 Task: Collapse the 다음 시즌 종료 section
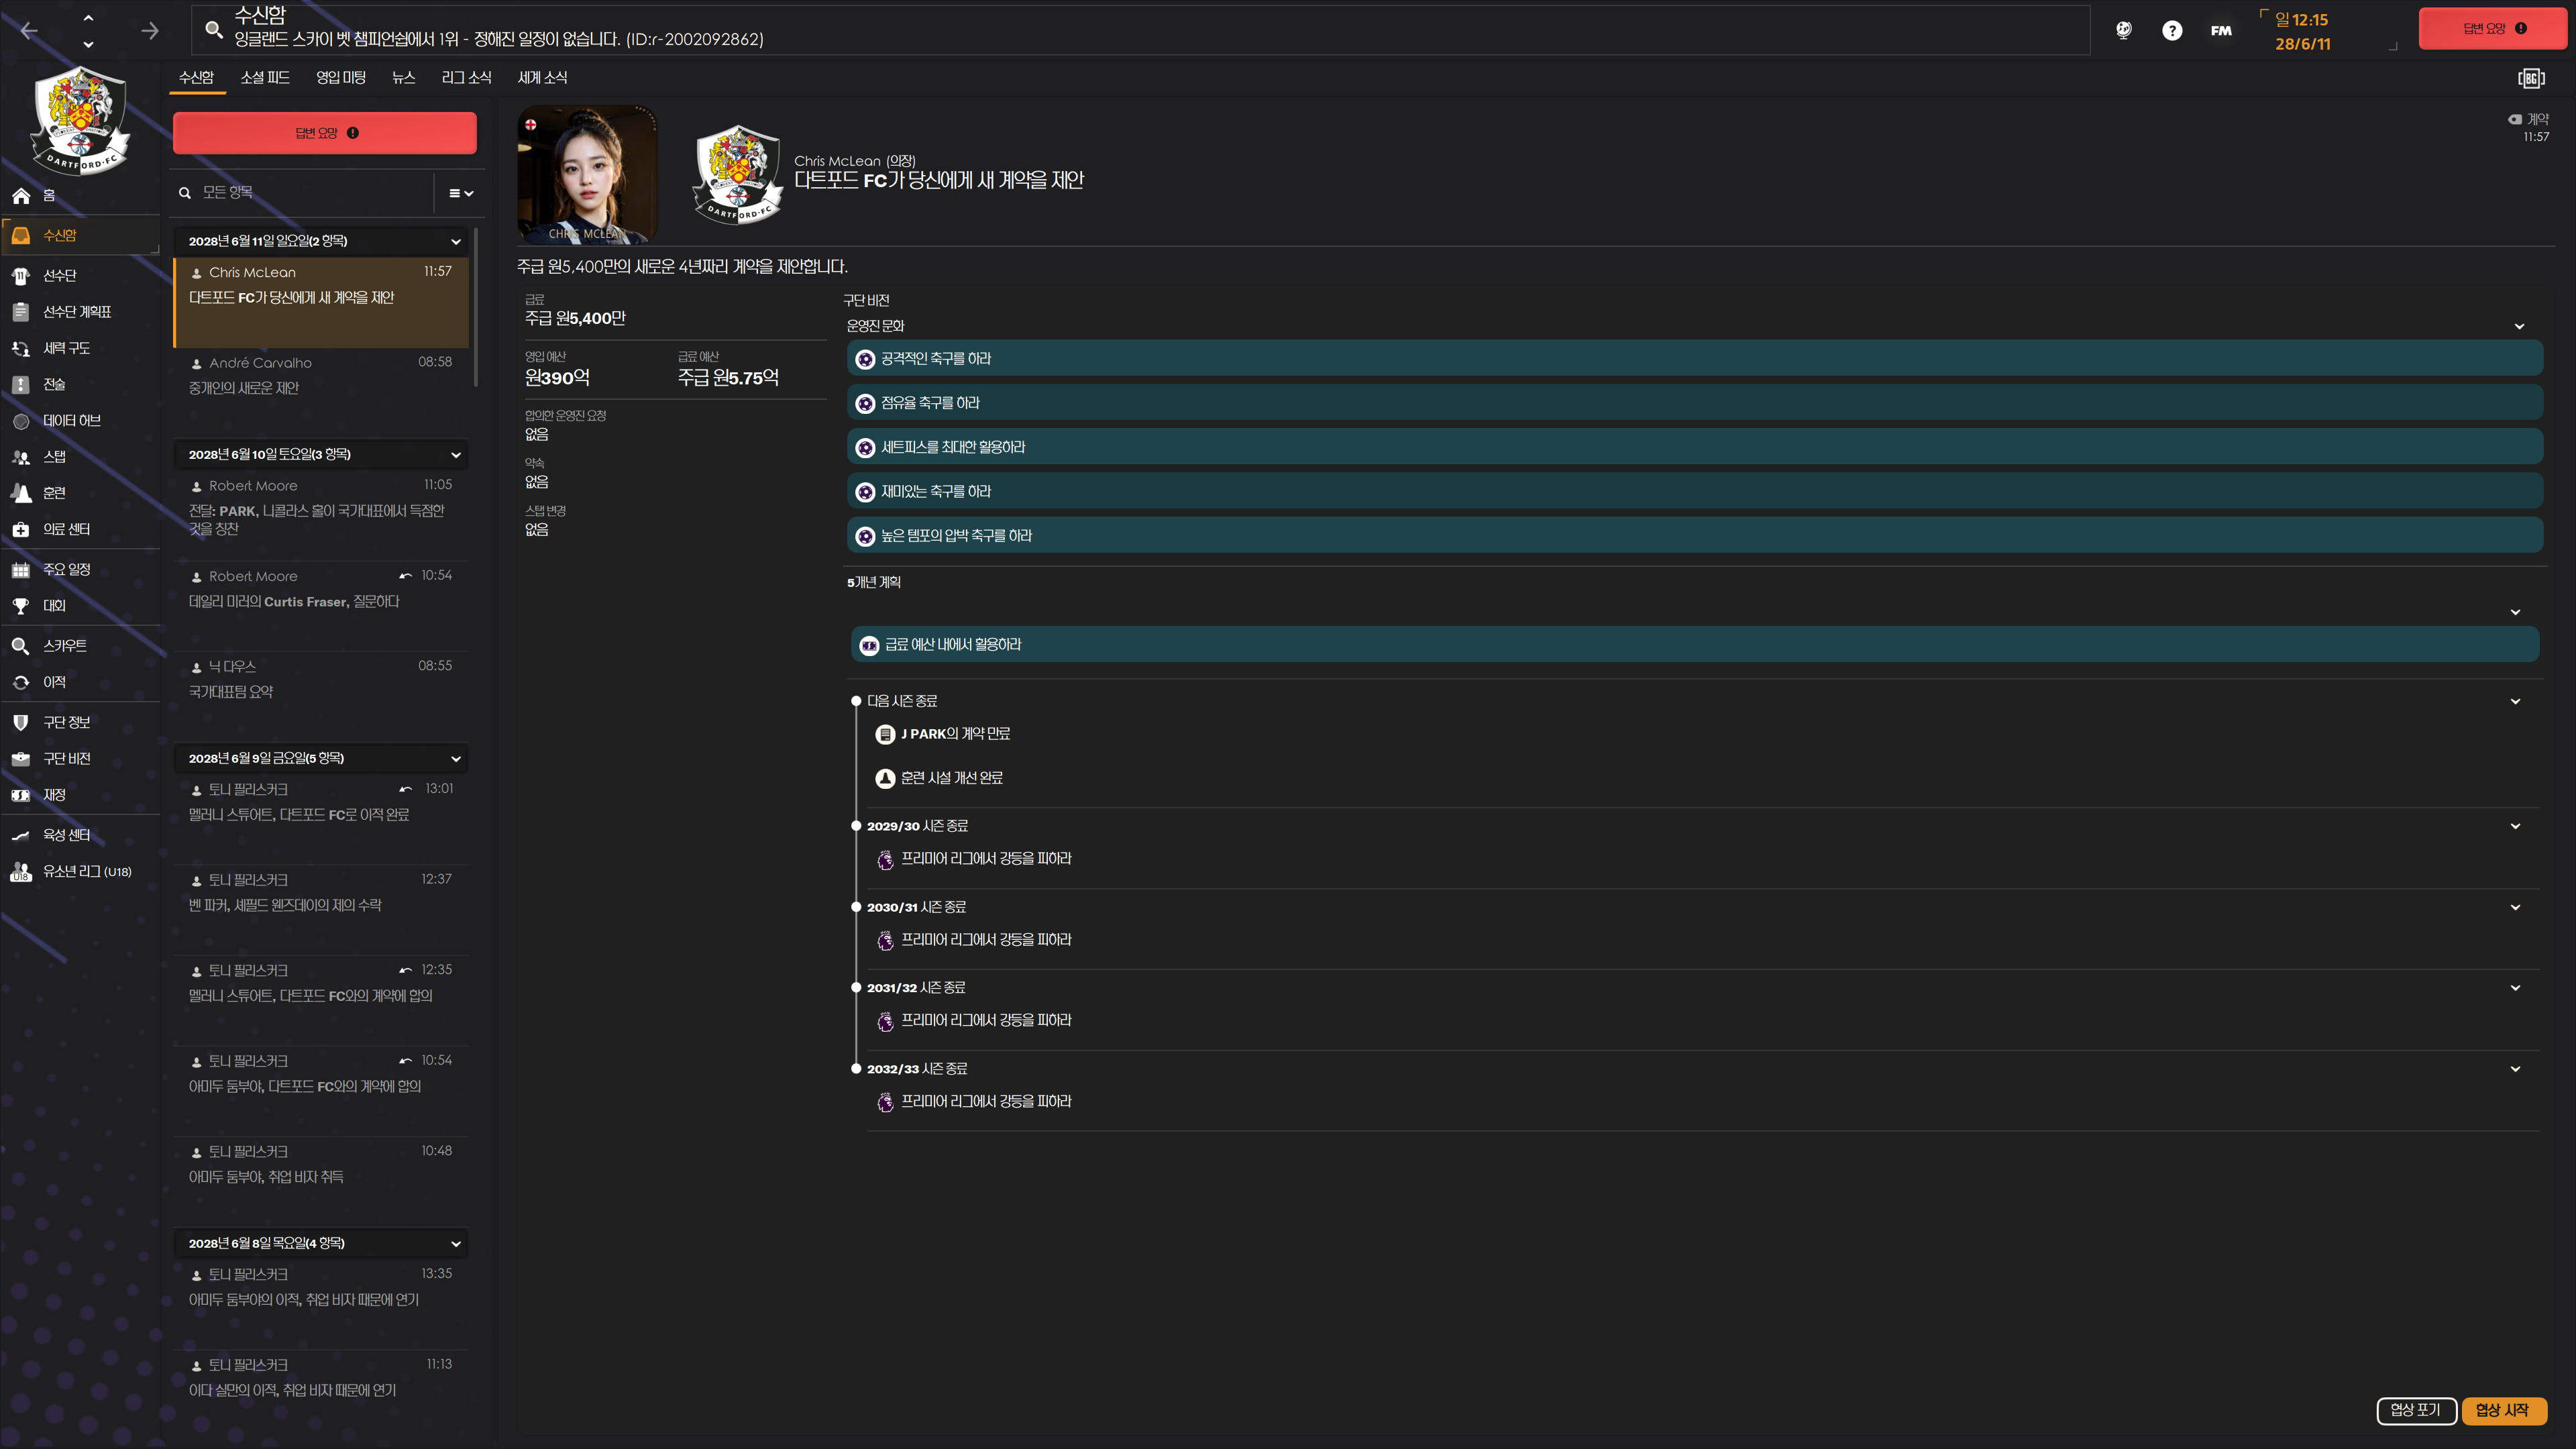[x=2515, y=701]
